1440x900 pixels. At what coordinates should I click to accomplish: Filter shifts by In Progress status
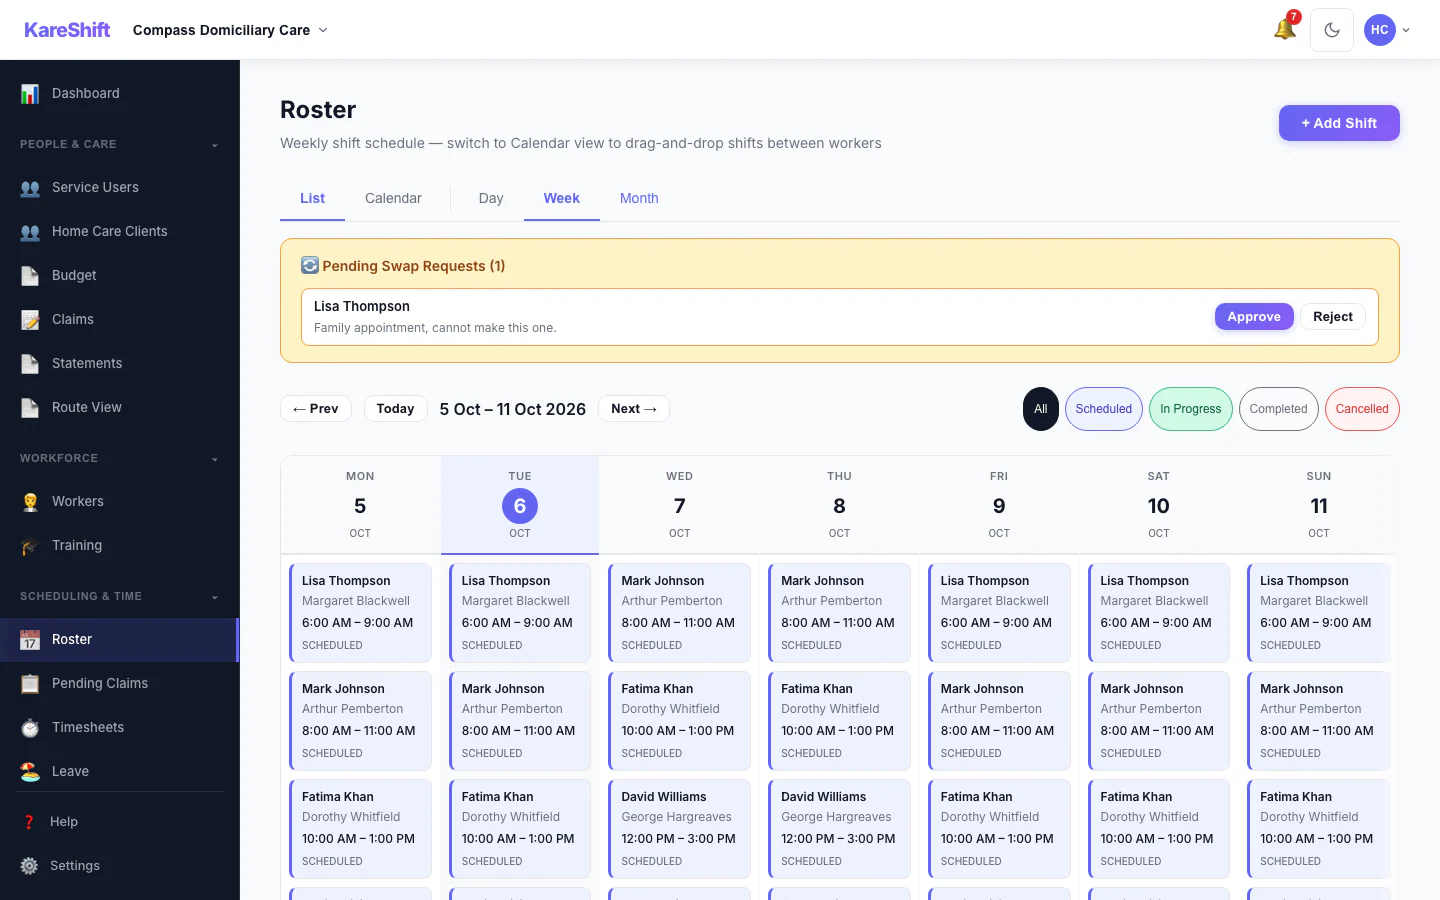1191,409
